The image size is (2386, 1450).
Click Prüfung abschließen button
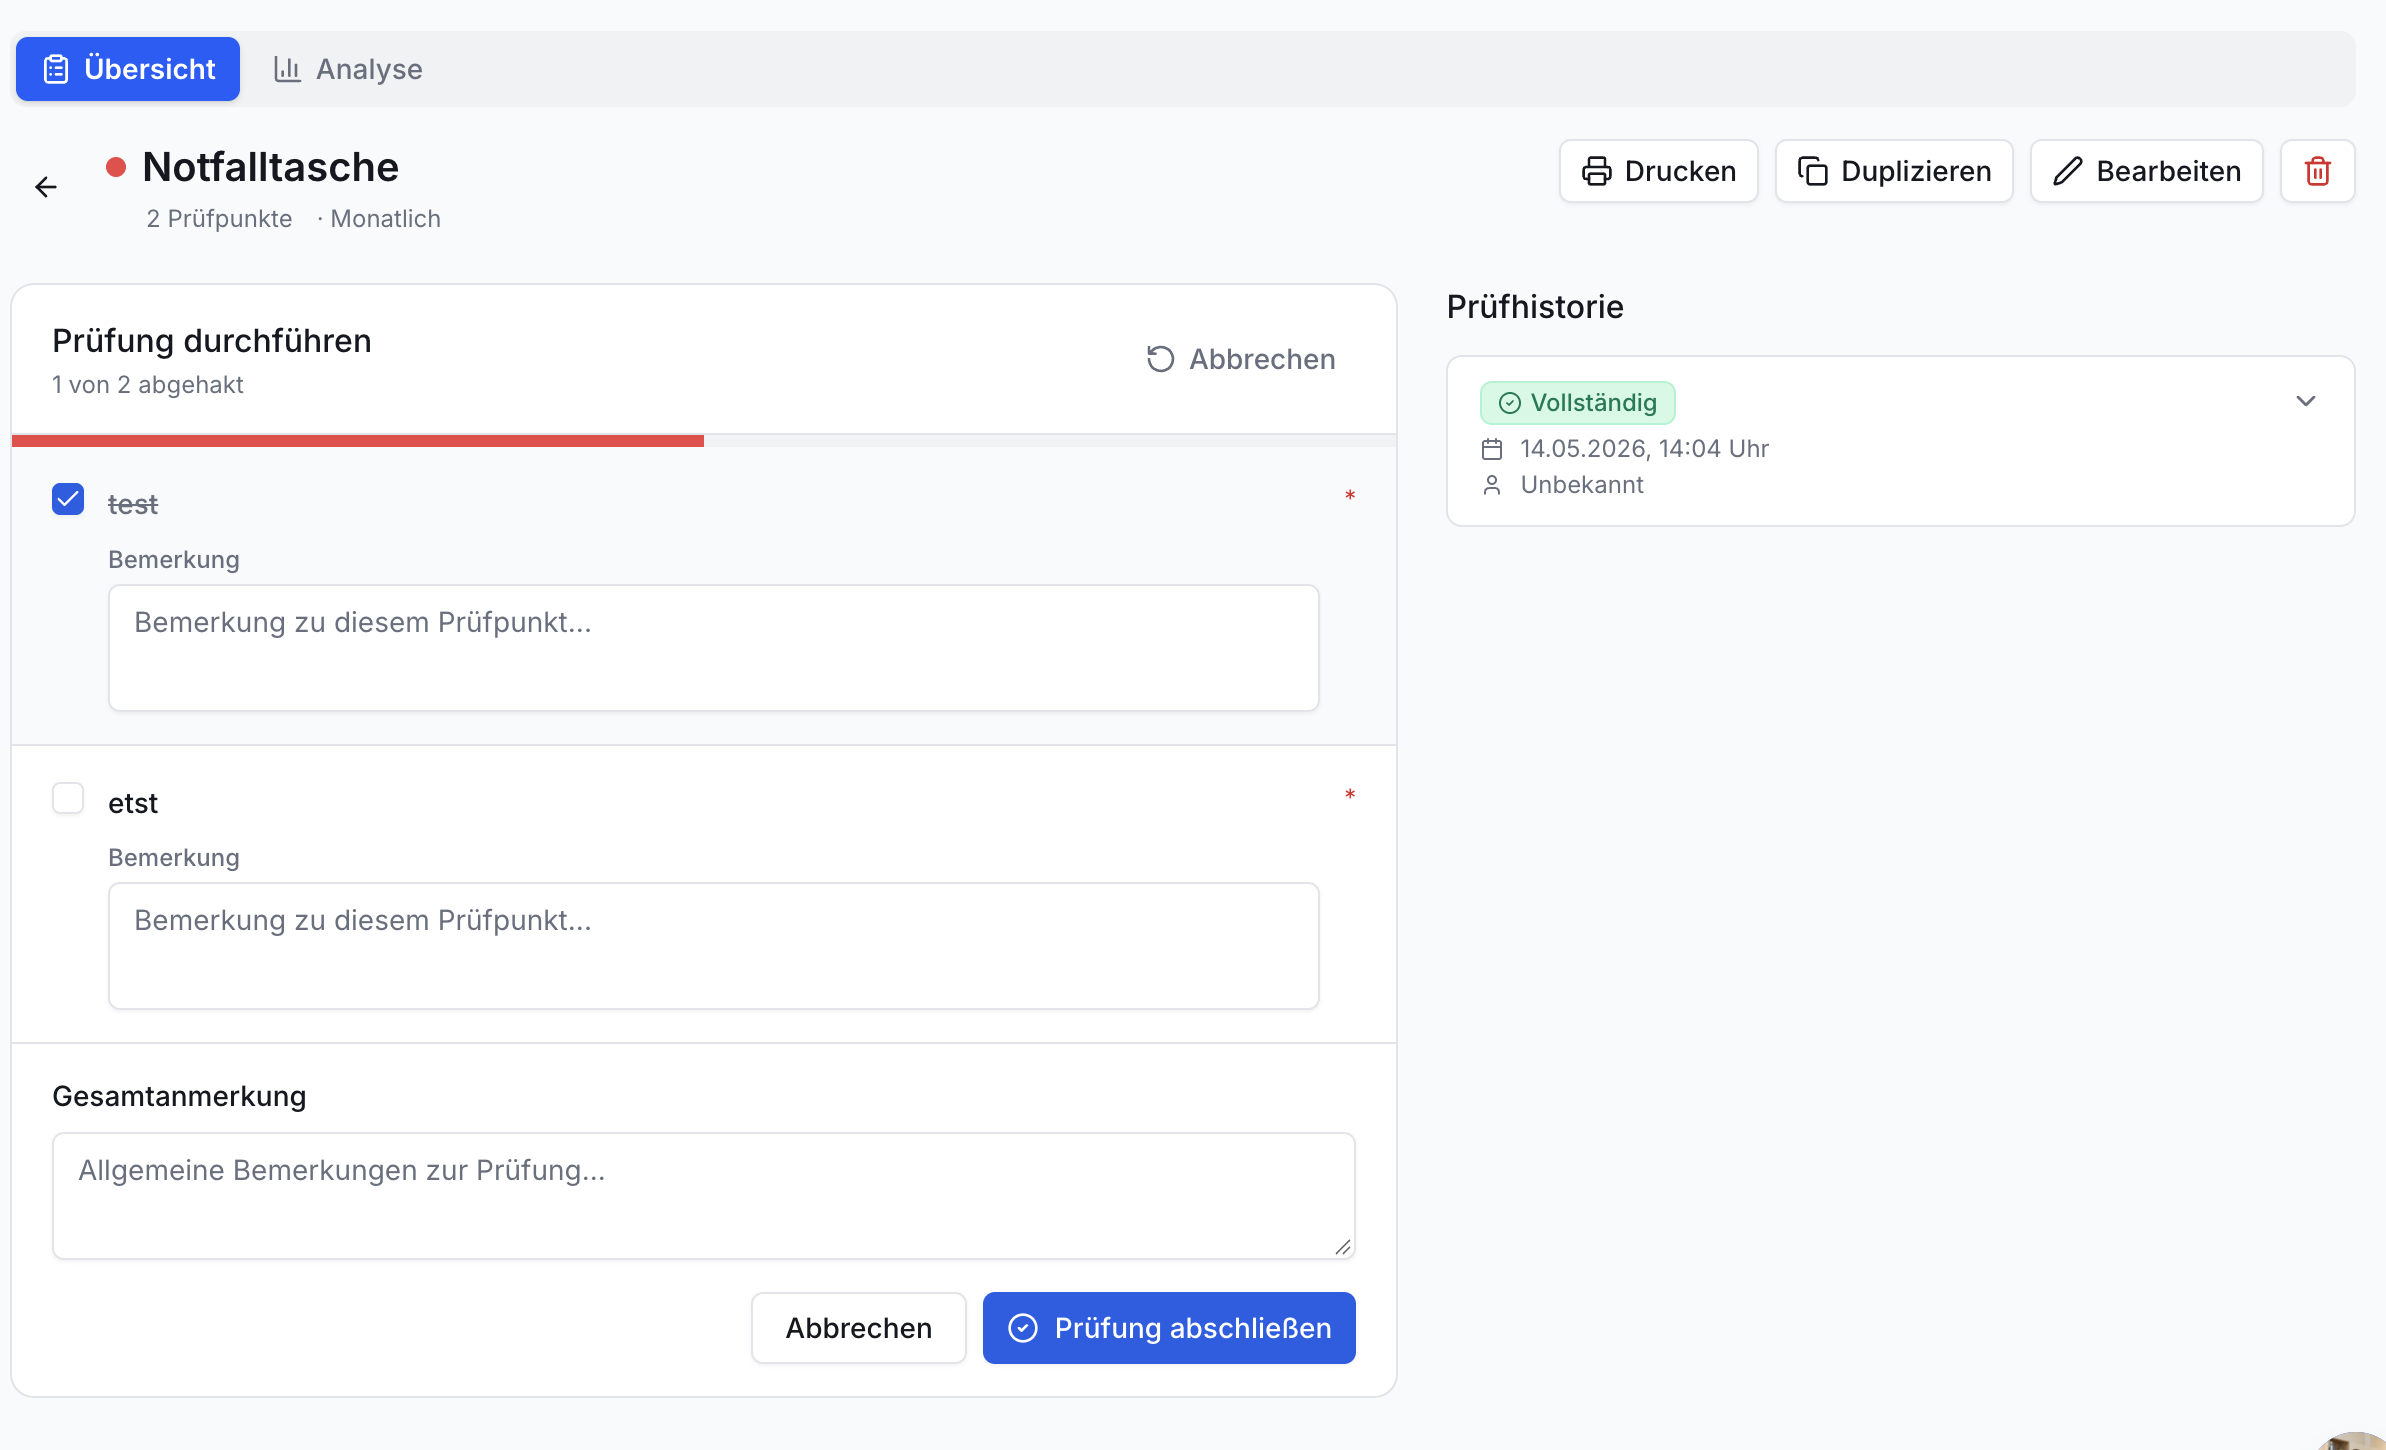point(1169,1327)
